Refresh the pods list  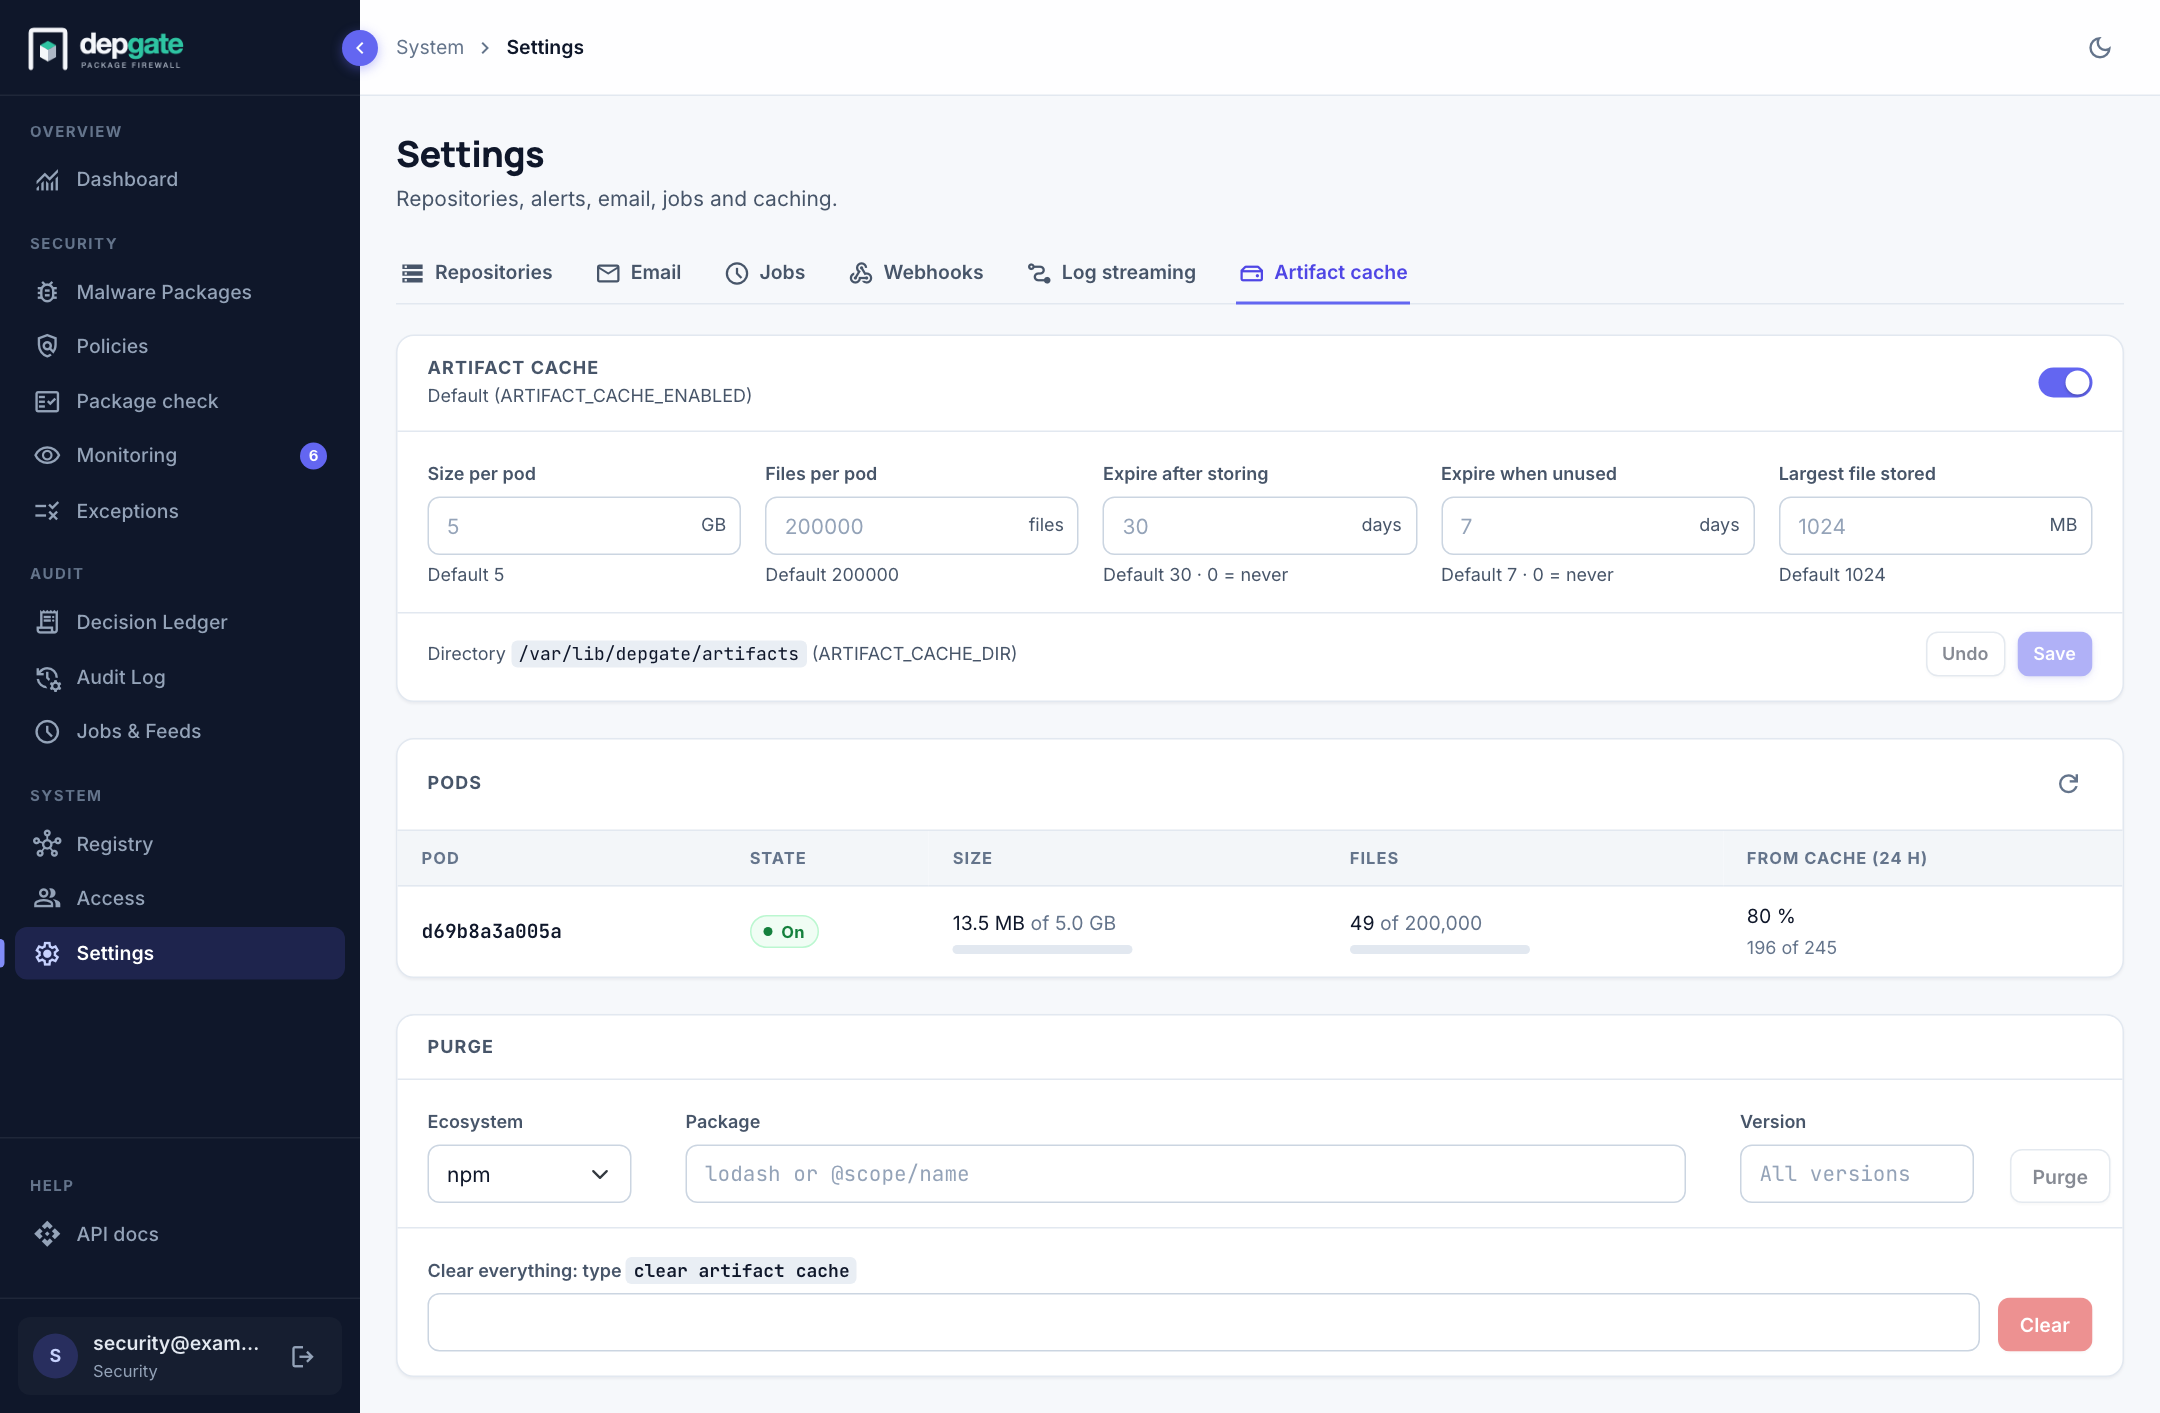tap(2068, 783)
